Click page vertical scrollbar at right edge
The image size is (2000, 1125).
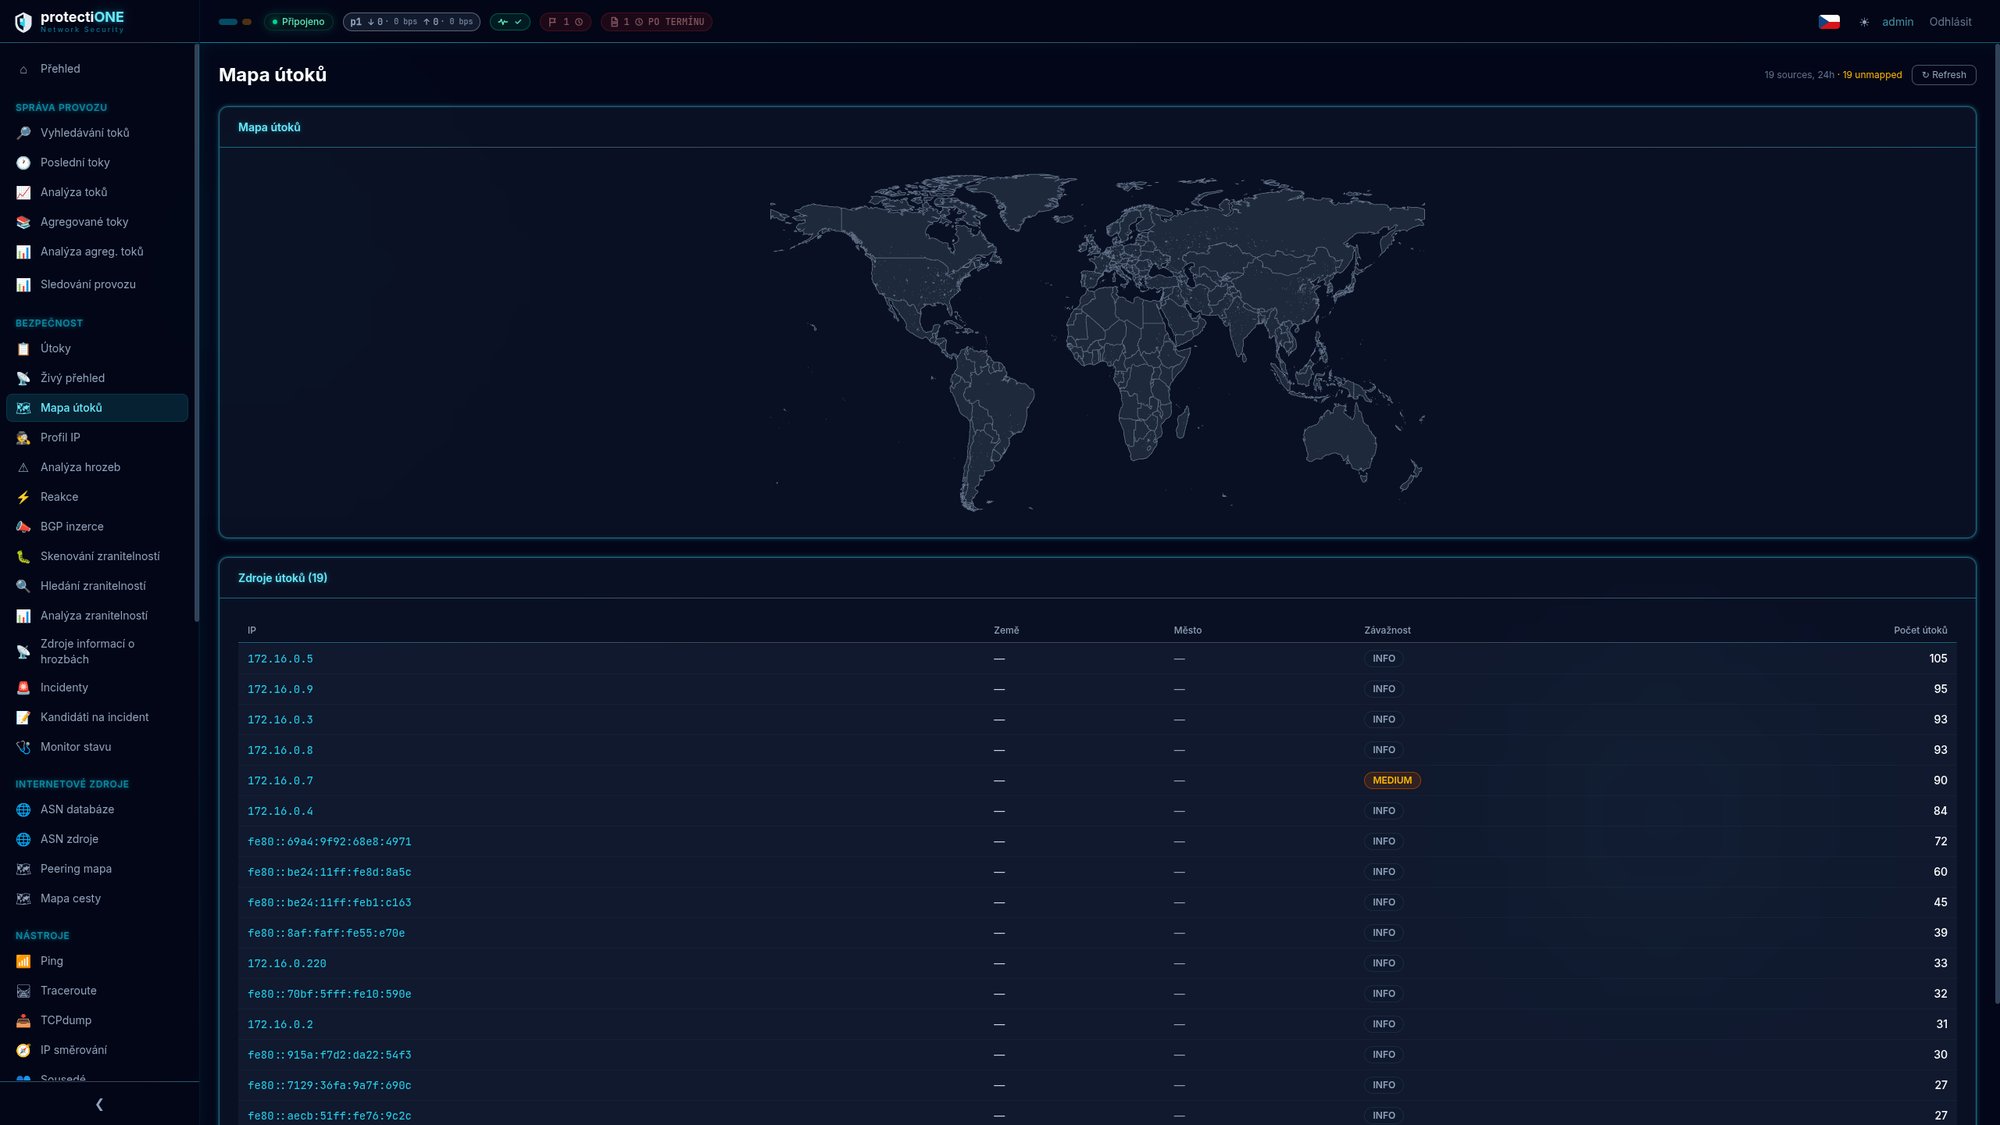pos(1996,523)
